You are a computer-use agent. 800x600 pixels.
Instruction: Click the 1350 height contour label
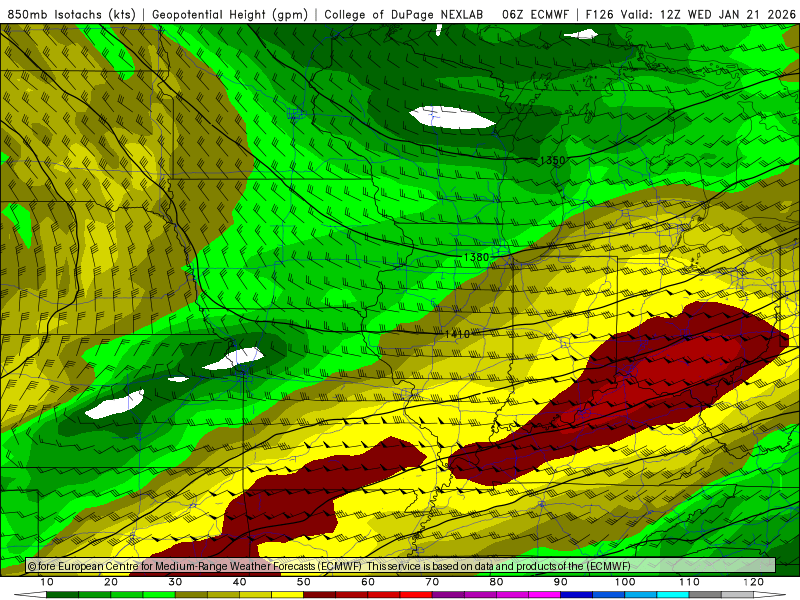[x=553, y=160]
